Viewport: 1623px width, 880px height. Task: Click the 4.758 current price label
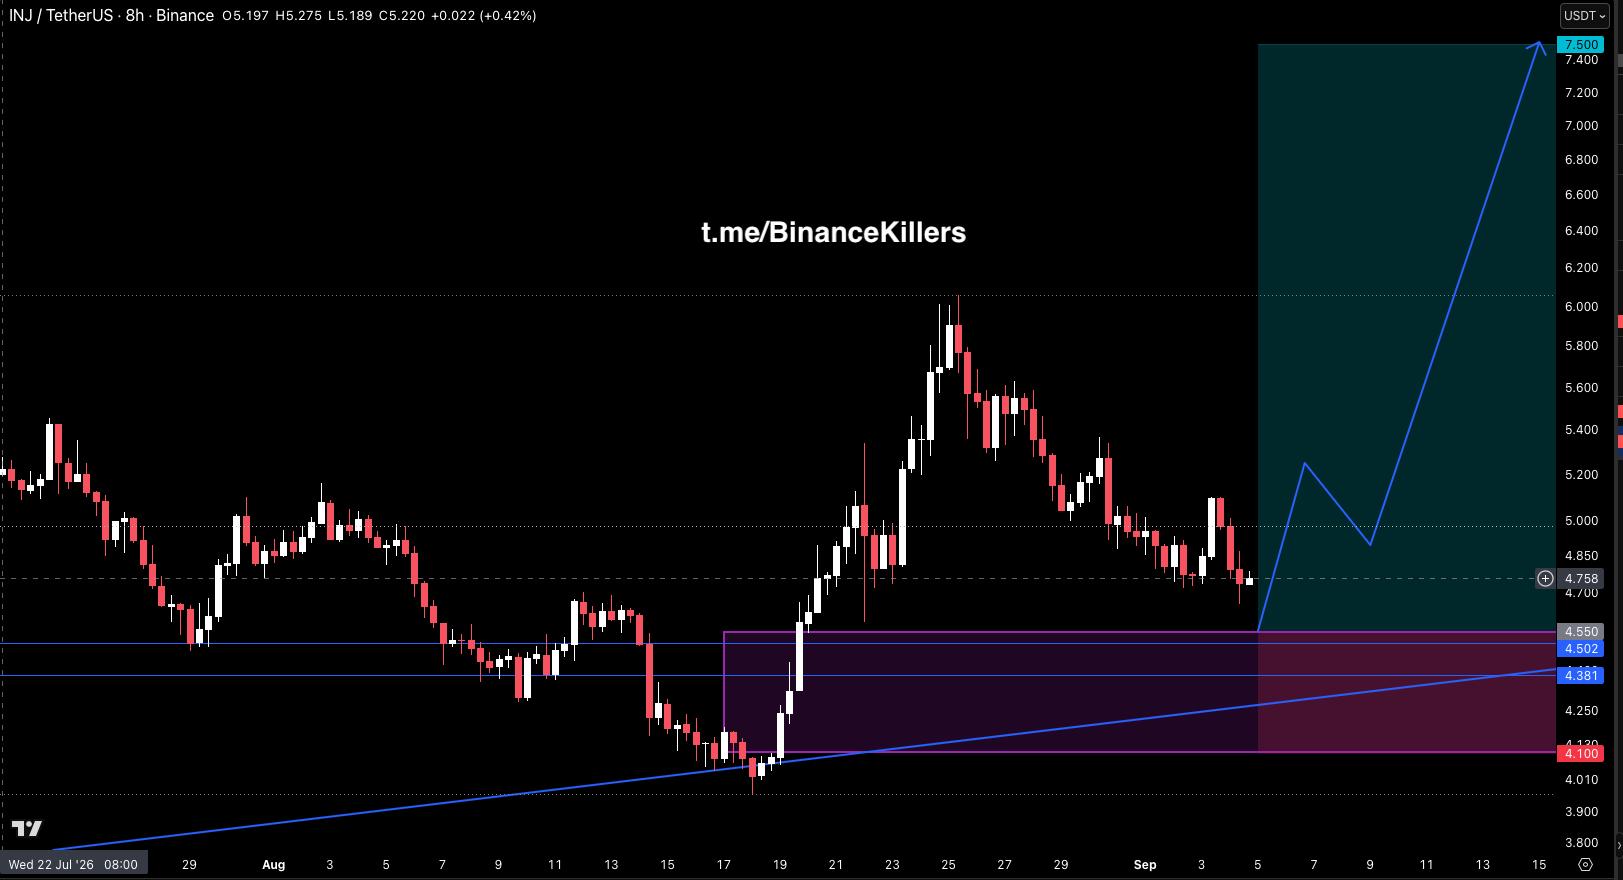(1581, 578)
